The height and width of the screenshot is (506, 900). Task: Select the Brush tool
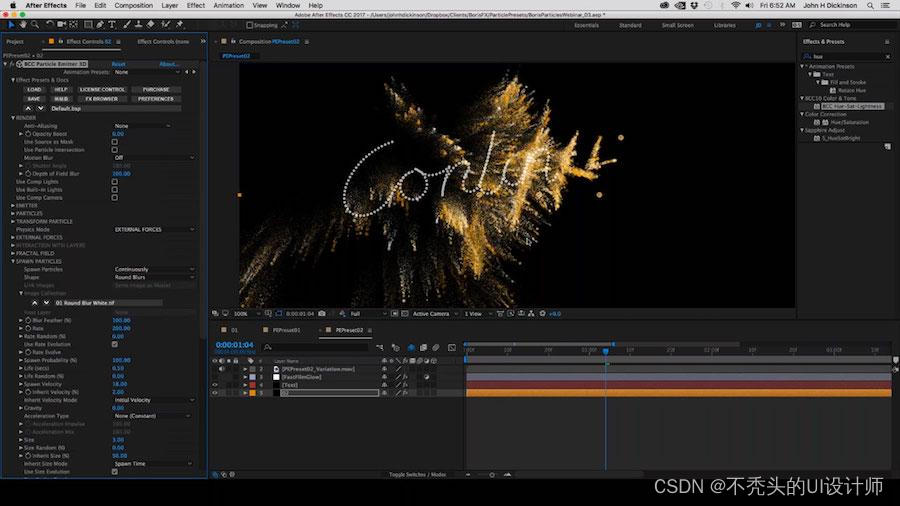click(x=127, y=25)
